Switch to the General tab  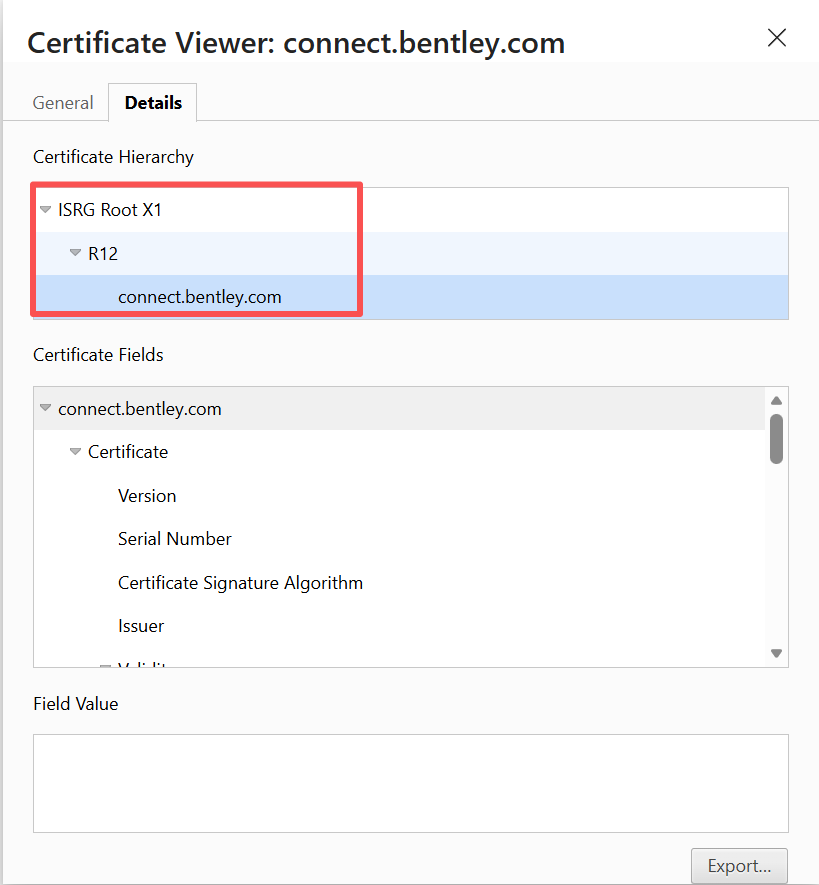(63, 103)
